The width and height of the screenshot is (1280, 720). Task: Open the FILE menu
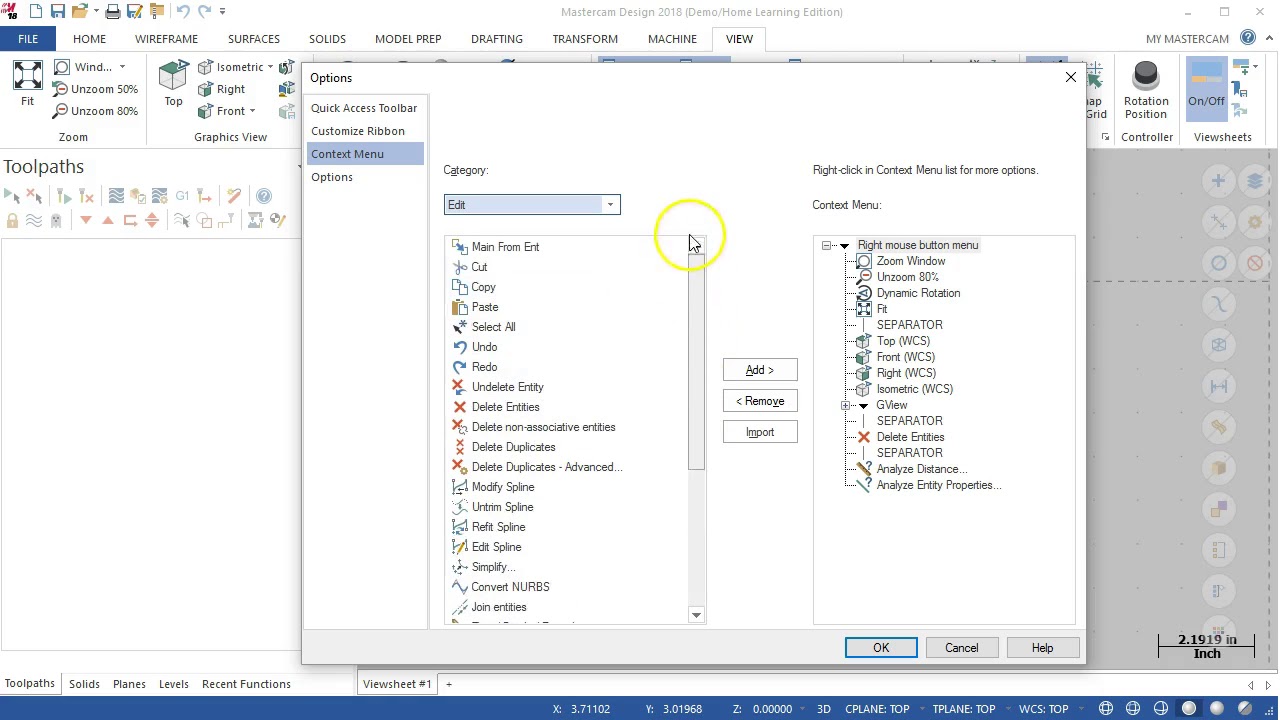click(x=28, y=39)
